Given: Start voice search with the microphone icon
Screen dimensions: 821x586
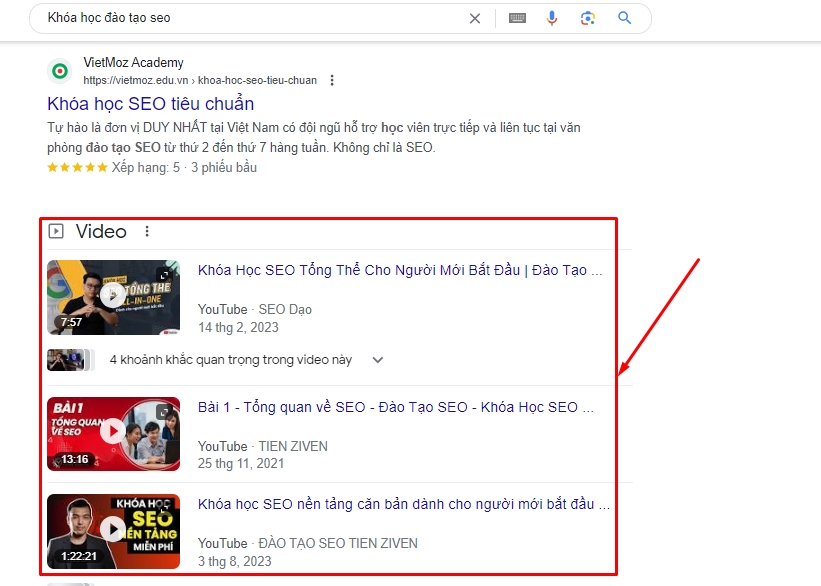Looking at the screenshot, I should click(552, 18).
